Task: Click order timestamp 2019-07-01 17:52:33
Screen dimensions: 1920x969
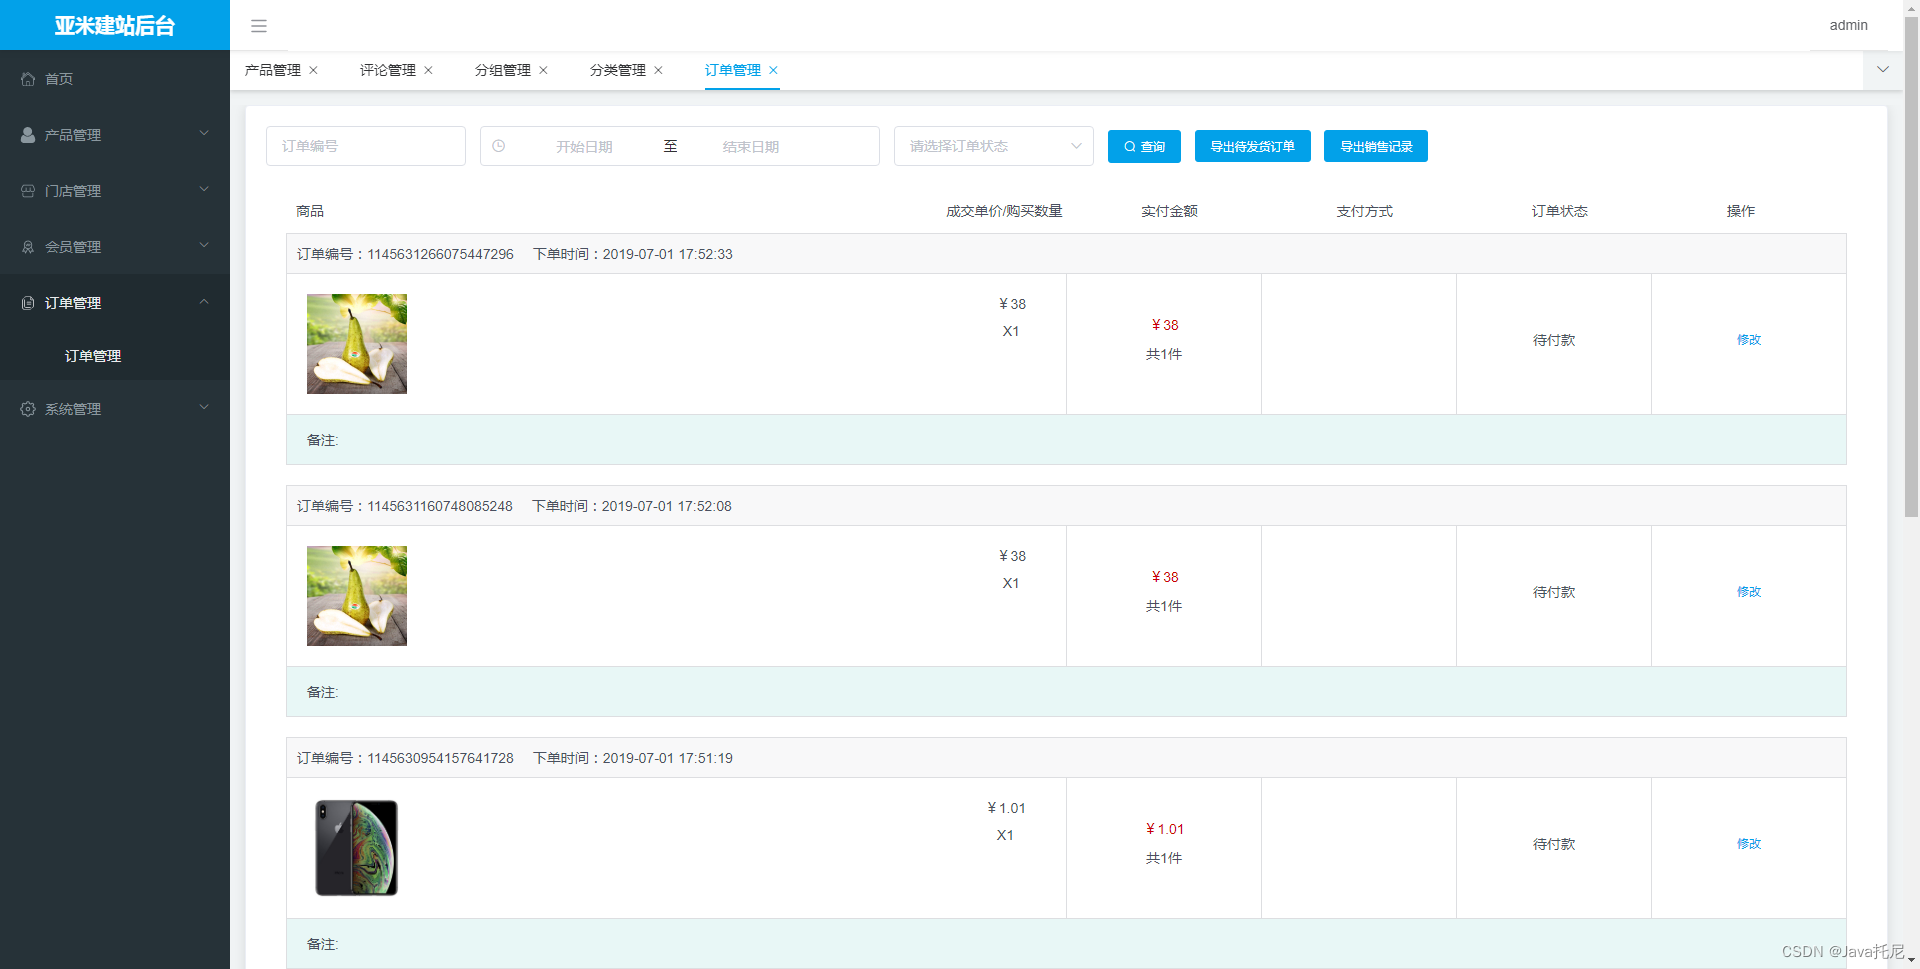Action: [668, 254]
